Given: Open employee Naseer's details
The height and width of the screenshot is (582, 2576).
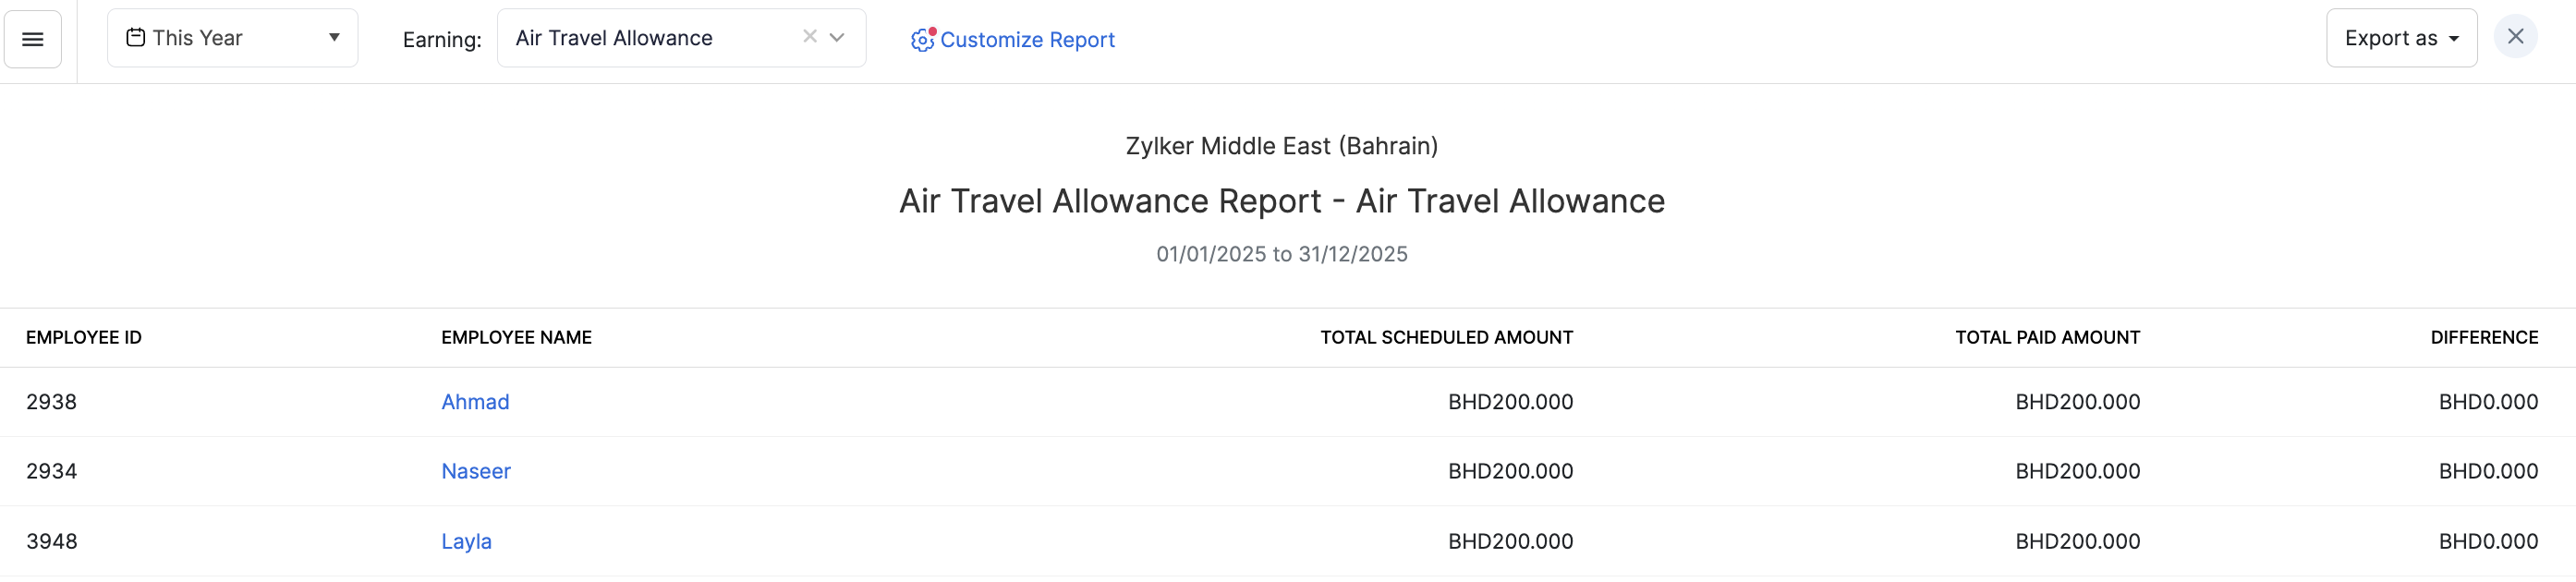Looking at the screenshot, I should [x=476, y=471].
